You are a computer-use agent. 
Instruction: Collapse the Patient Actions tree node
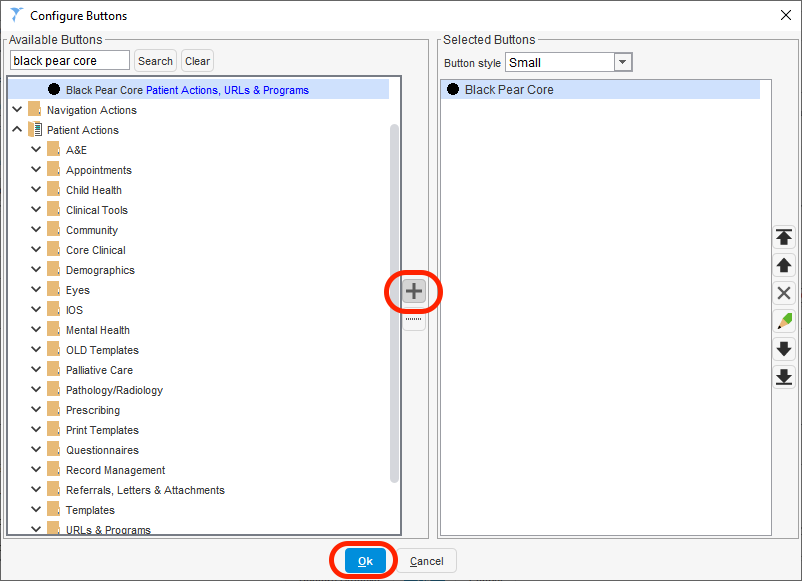(17, 129)
